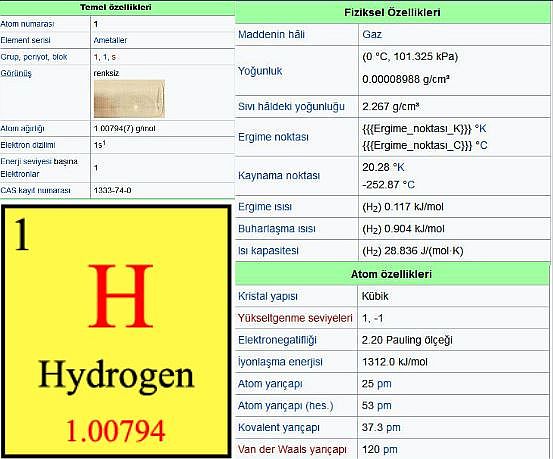The width and height of the screenshot is (553, 459).
Task: Open the Elektron dizilimi link
Action: [x=28, y=145]
